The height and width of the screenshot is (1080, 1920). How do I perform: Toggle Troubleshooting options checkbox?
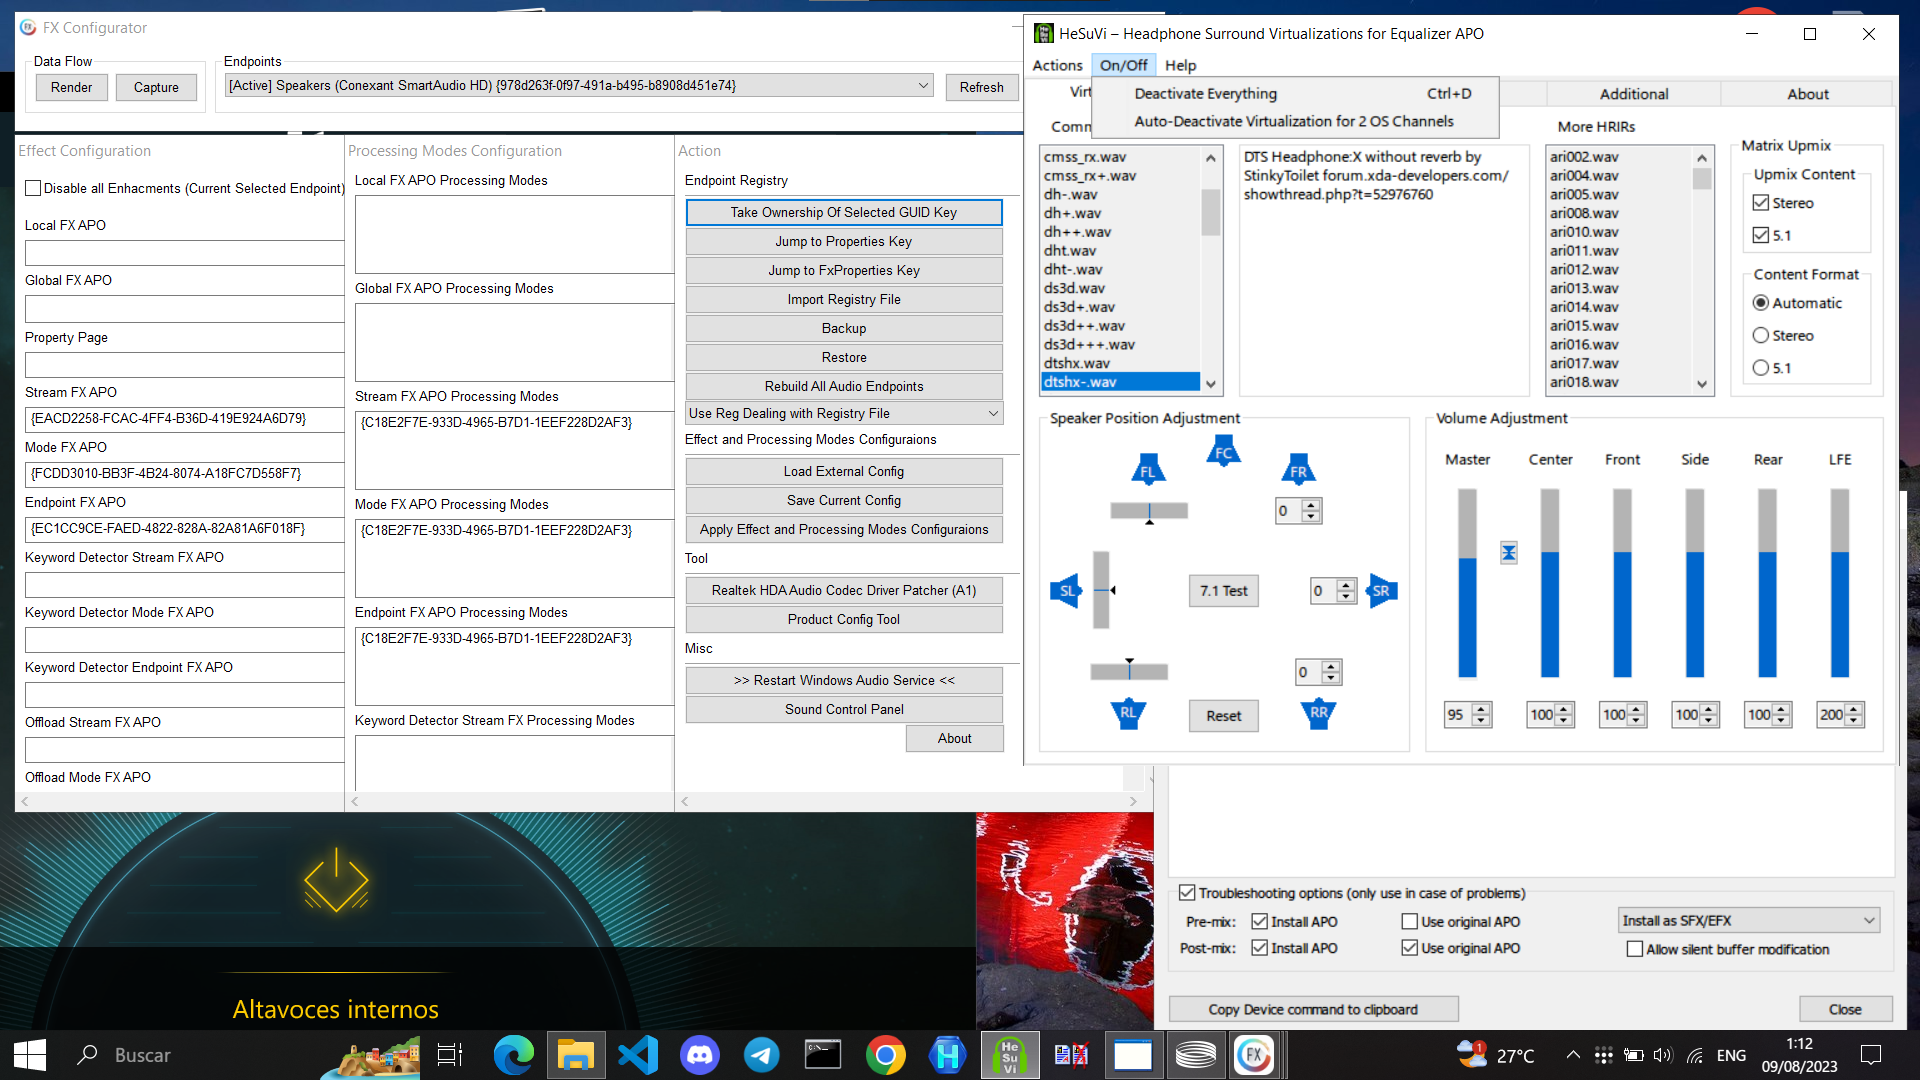click(1187, 893)
